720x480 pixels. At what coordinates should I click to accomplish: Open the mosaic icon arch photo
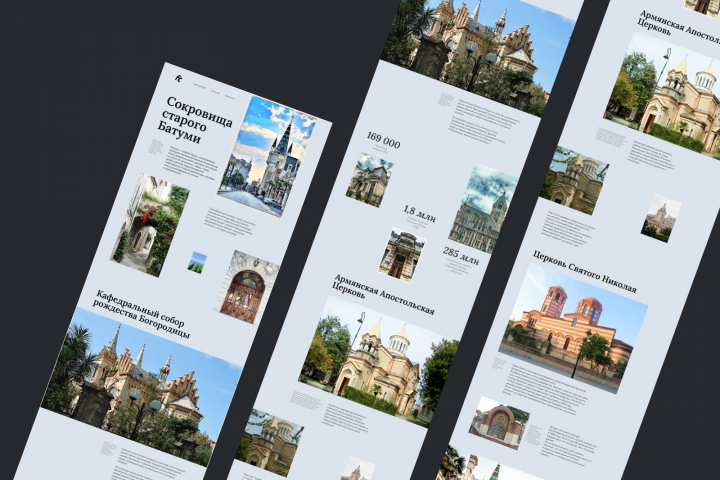[x=499, y=423]
